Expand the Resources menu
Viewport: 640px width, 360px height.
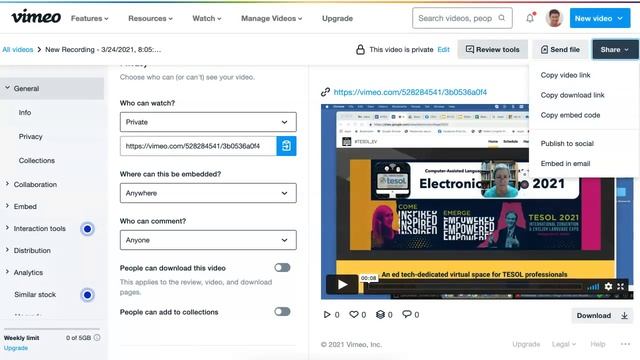click(150, 18)
